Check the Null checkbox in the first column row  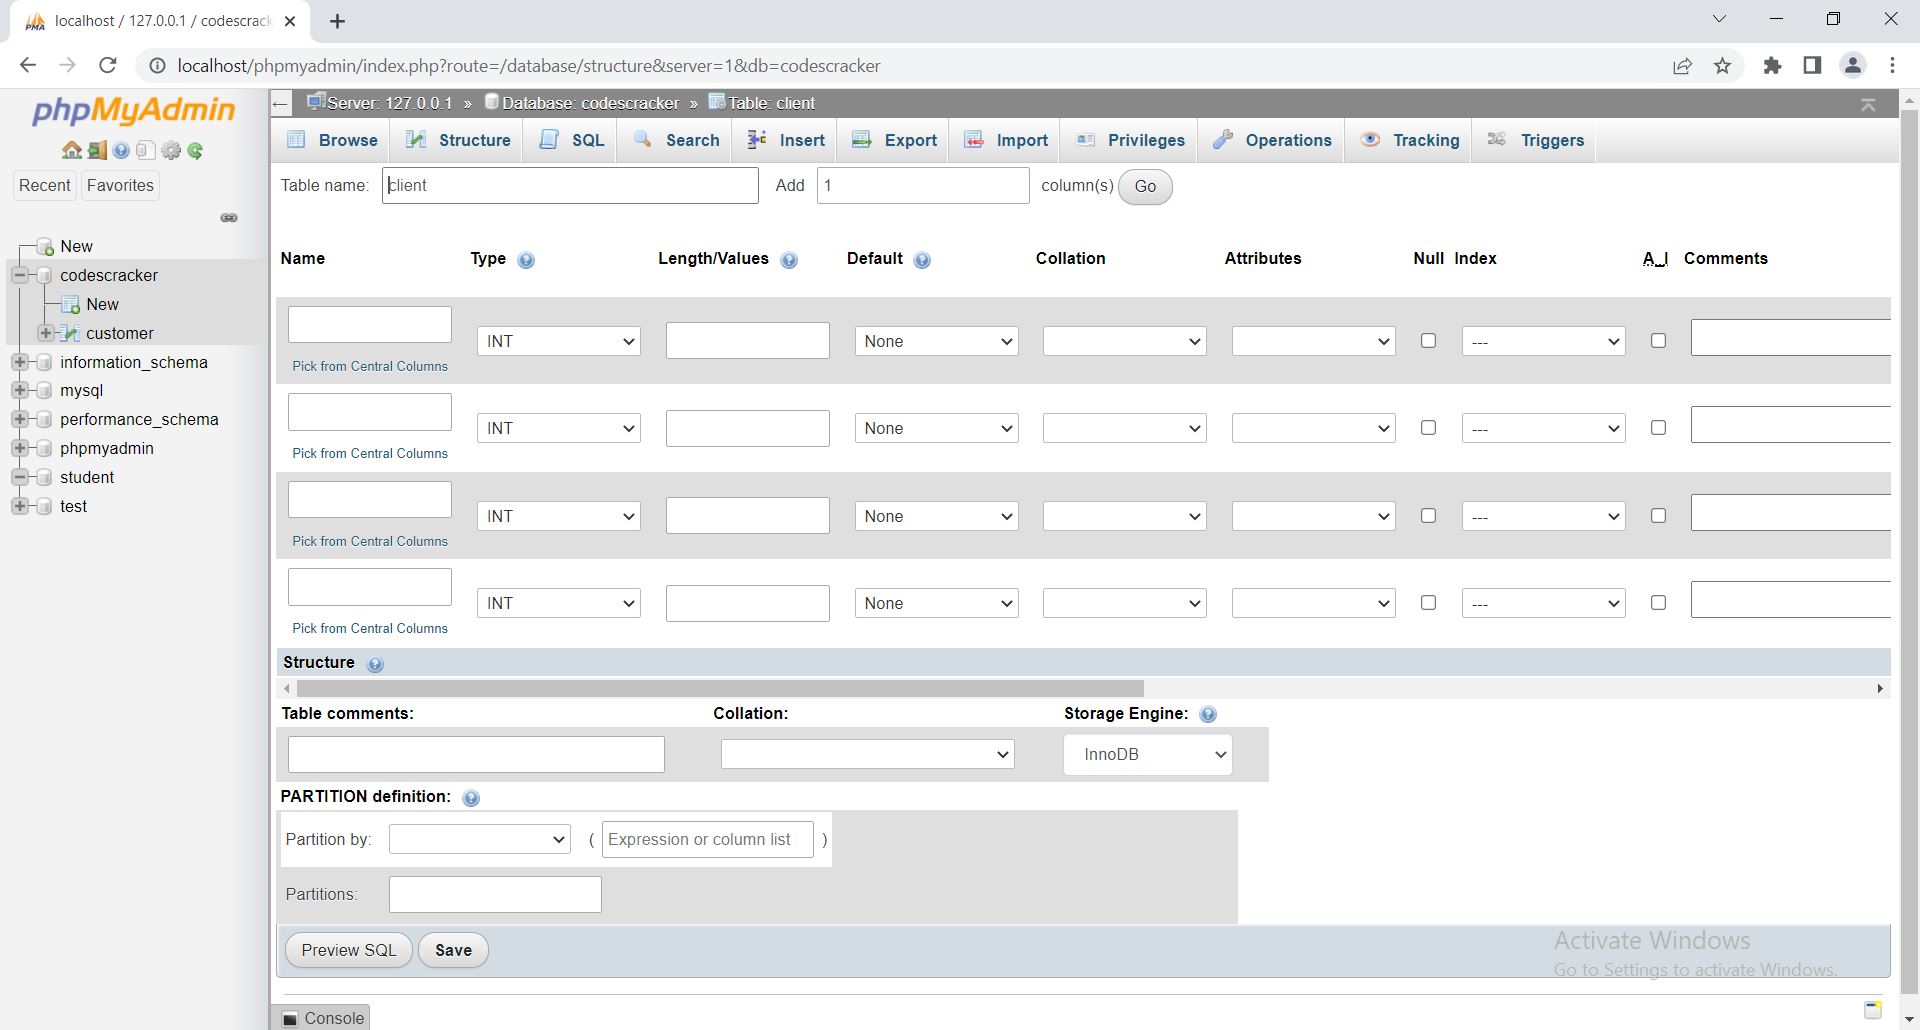click(1427, 340)
